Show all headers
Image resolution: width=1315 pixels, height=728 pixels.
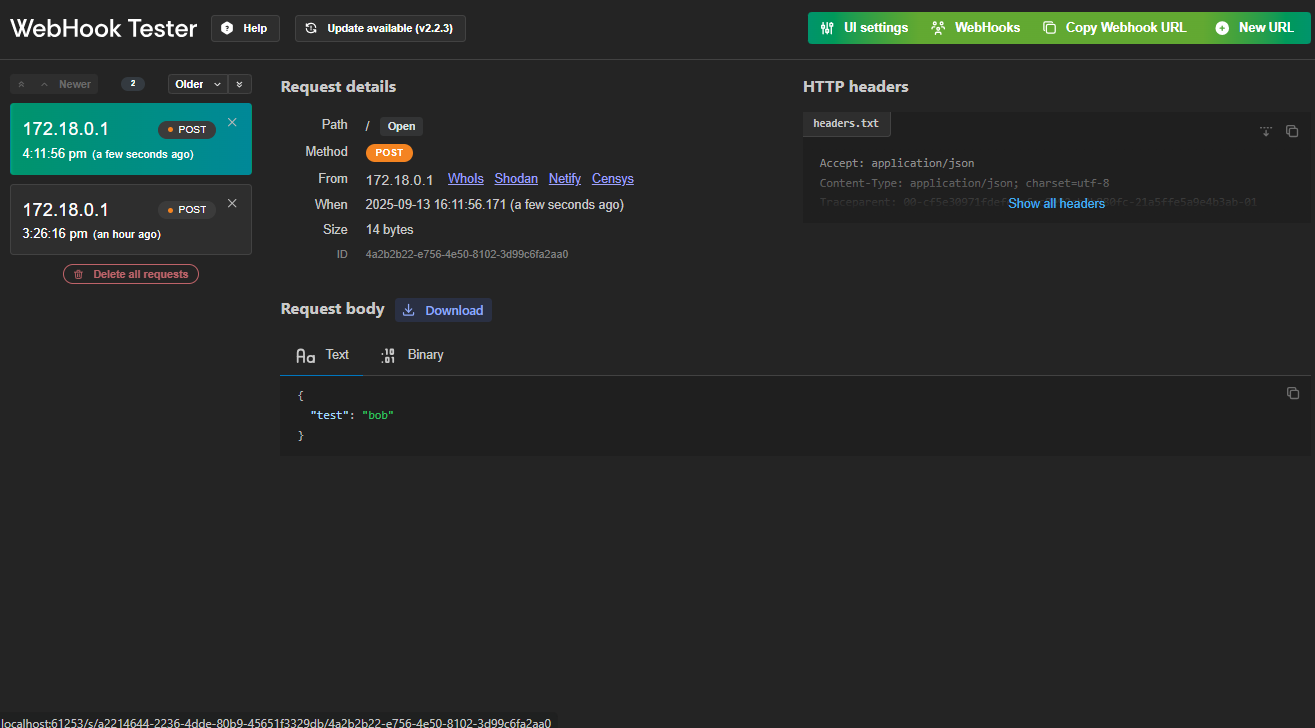1056,203
